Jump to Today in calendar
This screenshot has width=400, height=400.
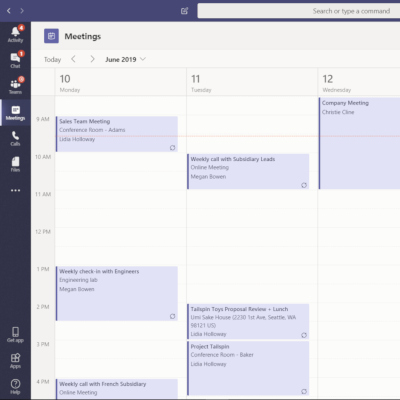[x=52, y=60]
